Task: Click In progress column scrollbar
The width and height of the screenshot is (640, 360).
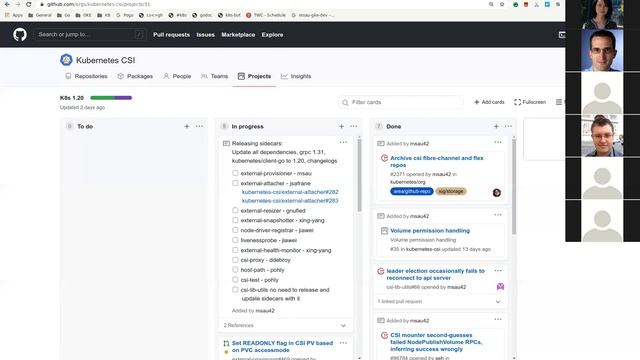Action: tap(359, 176)
